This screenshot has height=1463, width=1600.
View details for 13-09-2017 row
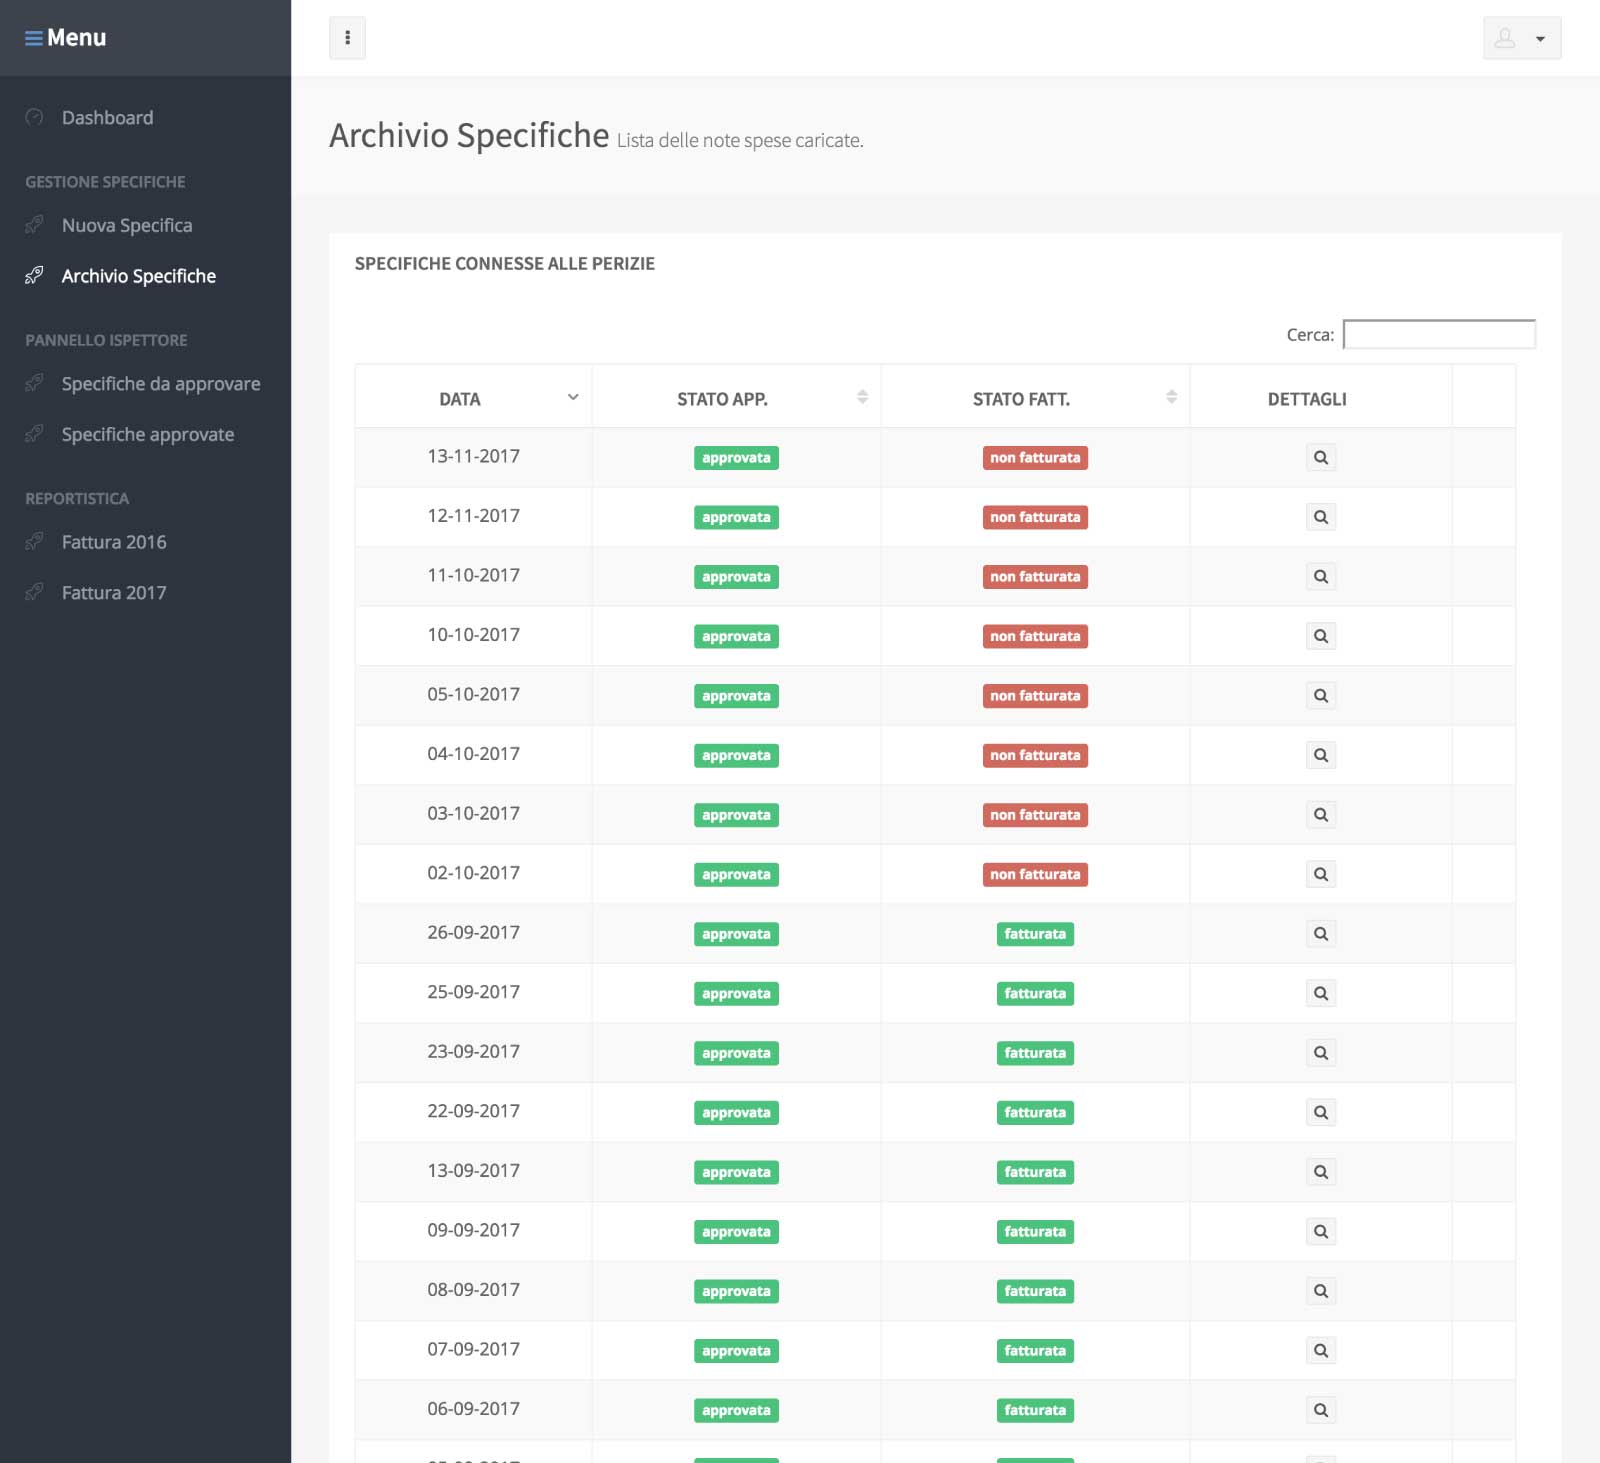1321,1172
